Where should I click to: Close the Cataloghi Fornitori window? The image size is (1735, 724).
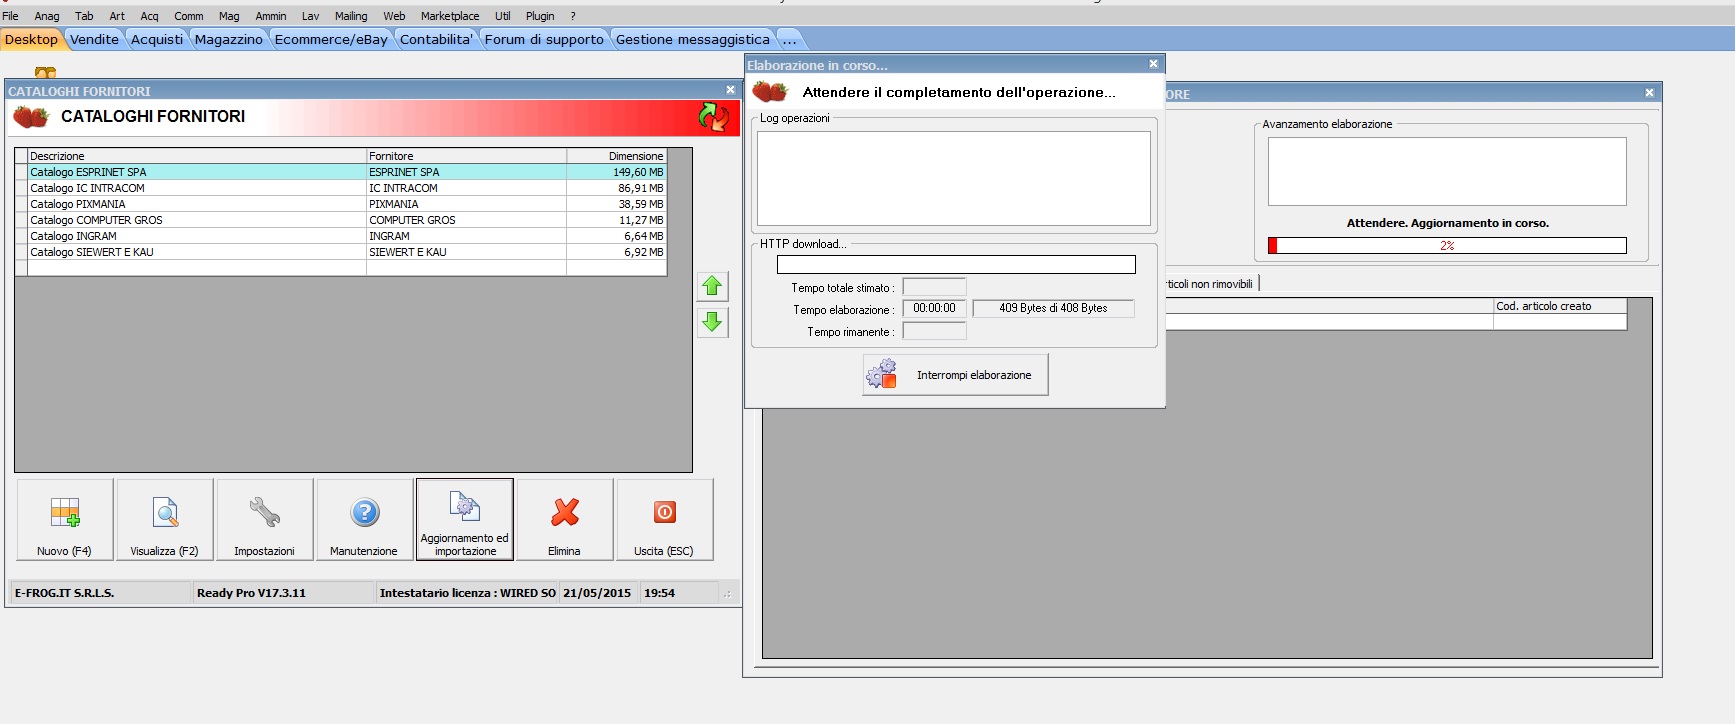(730, 90)
